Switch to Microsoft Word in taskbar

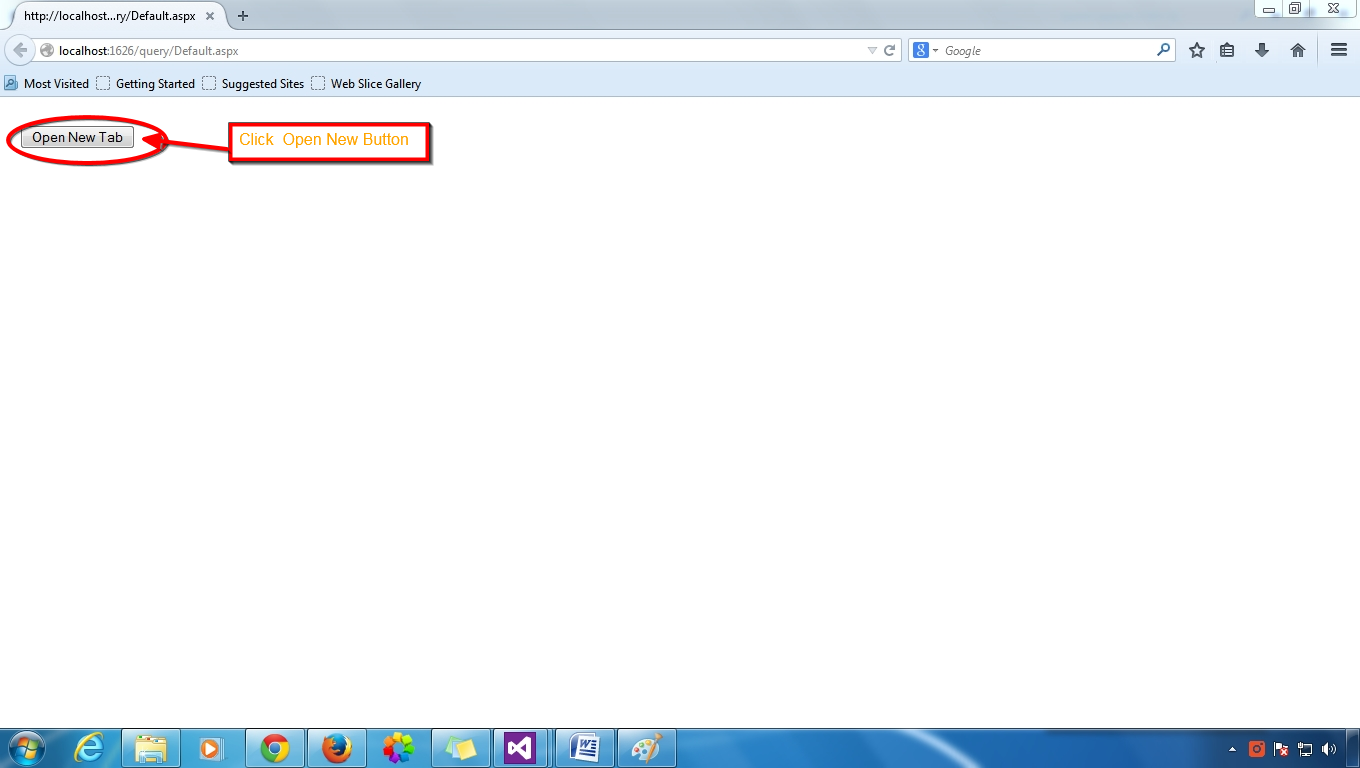coord(585,748)
